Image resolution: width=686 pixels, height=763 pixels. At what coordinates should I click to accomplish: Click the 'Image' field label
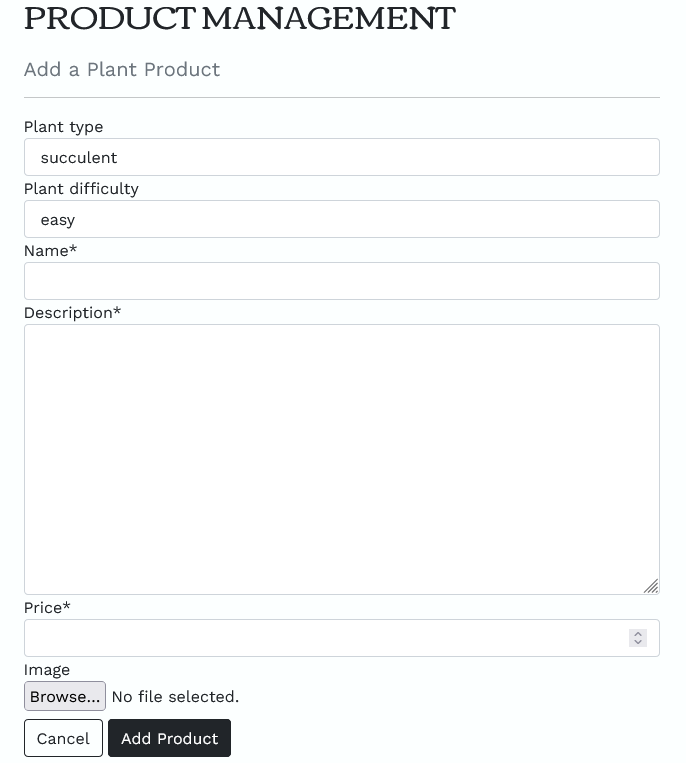pyautogui.click(x=46, y=670)
